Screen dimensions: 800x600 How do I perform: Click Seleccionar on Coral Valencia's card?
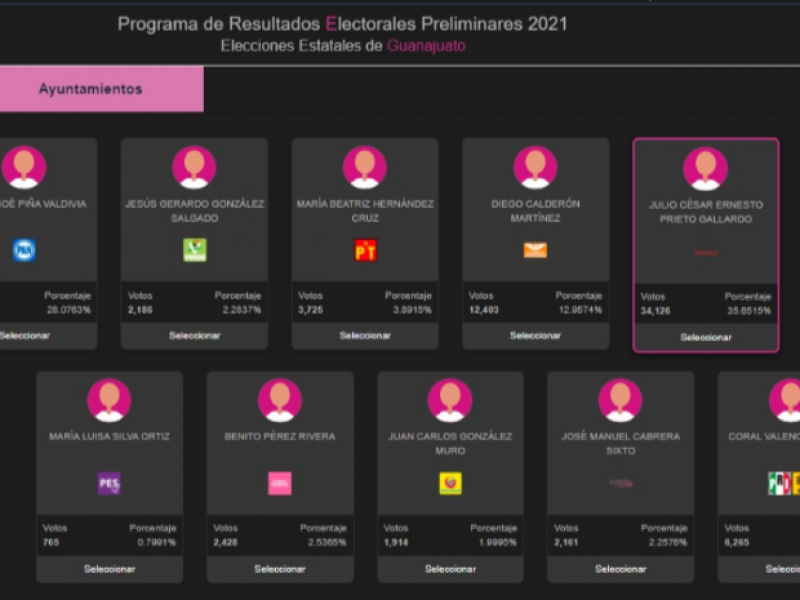point(783,569)
